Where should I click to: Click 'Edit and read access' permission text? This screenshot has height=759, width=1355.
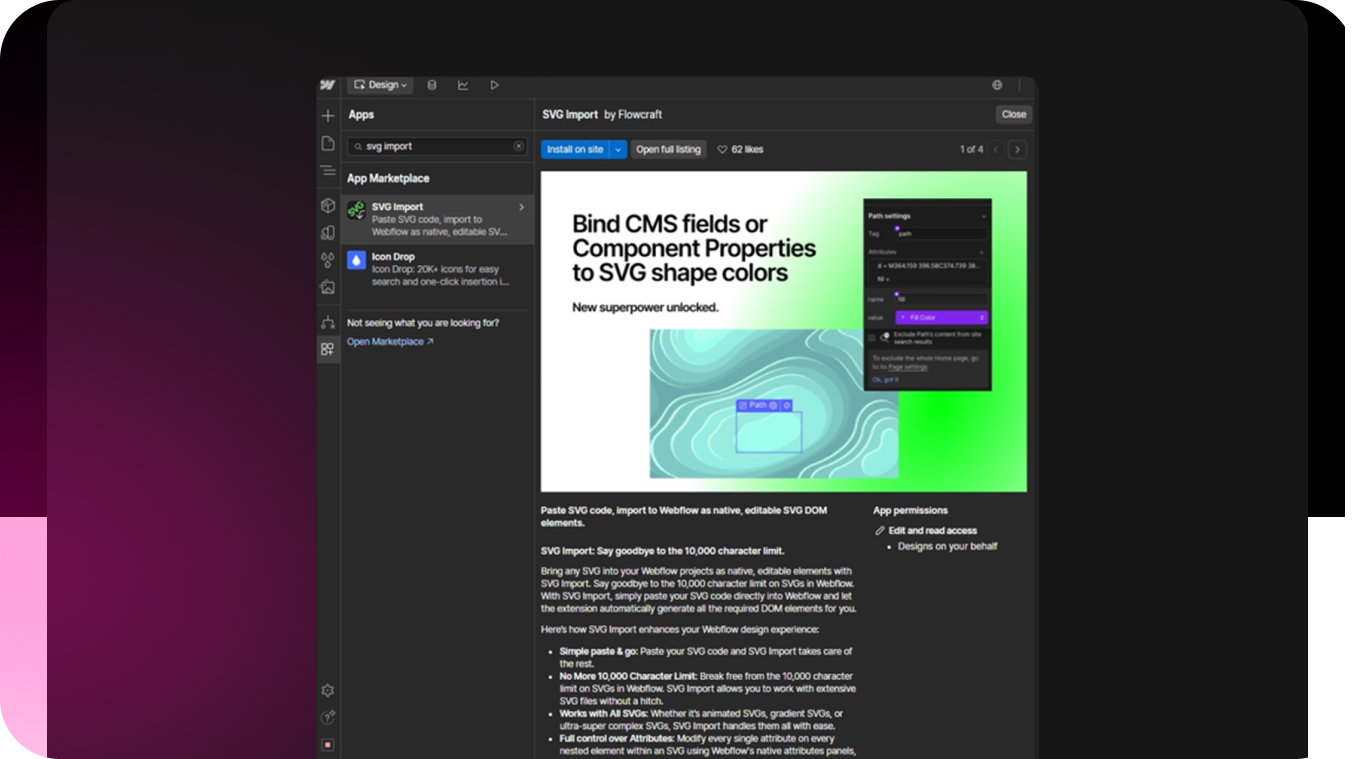coord(933,531)
